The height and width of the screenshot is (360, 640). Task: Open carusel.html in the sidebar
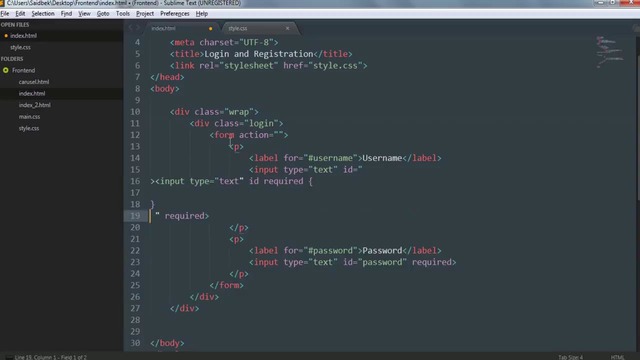(x=34, y=82)
